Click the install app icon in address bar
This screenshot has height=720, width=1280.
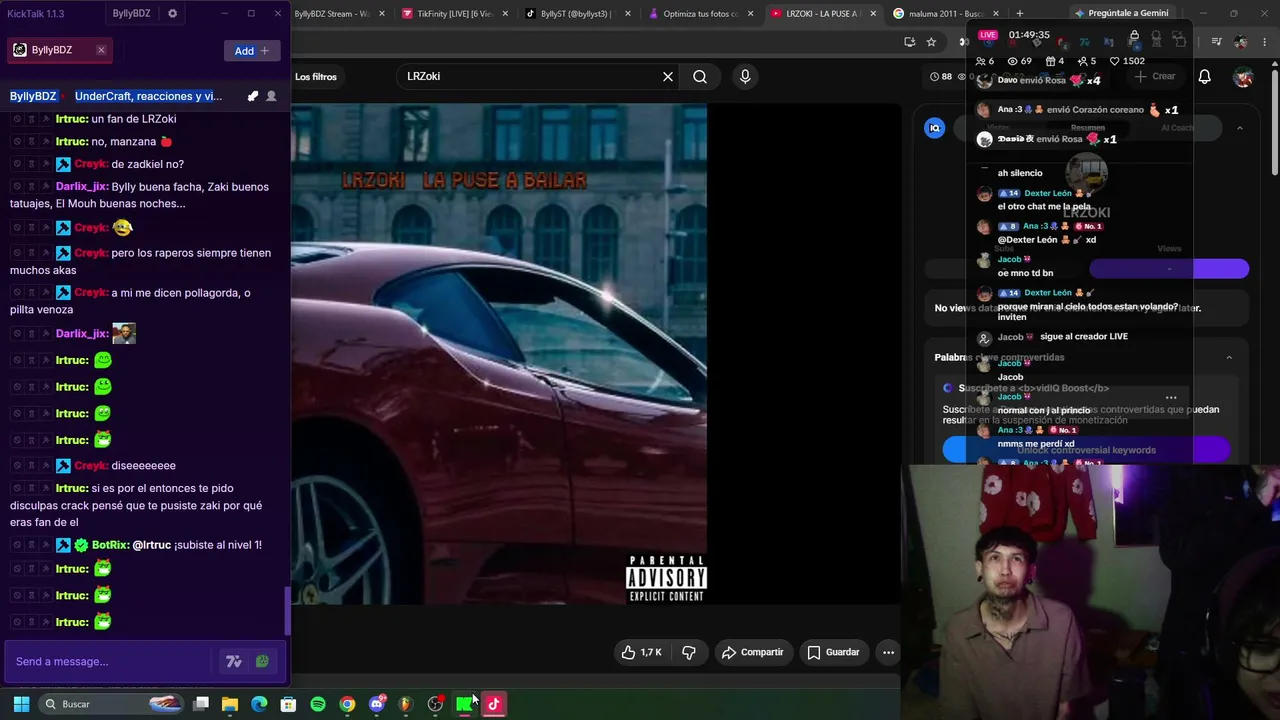(x=909, y=42)
